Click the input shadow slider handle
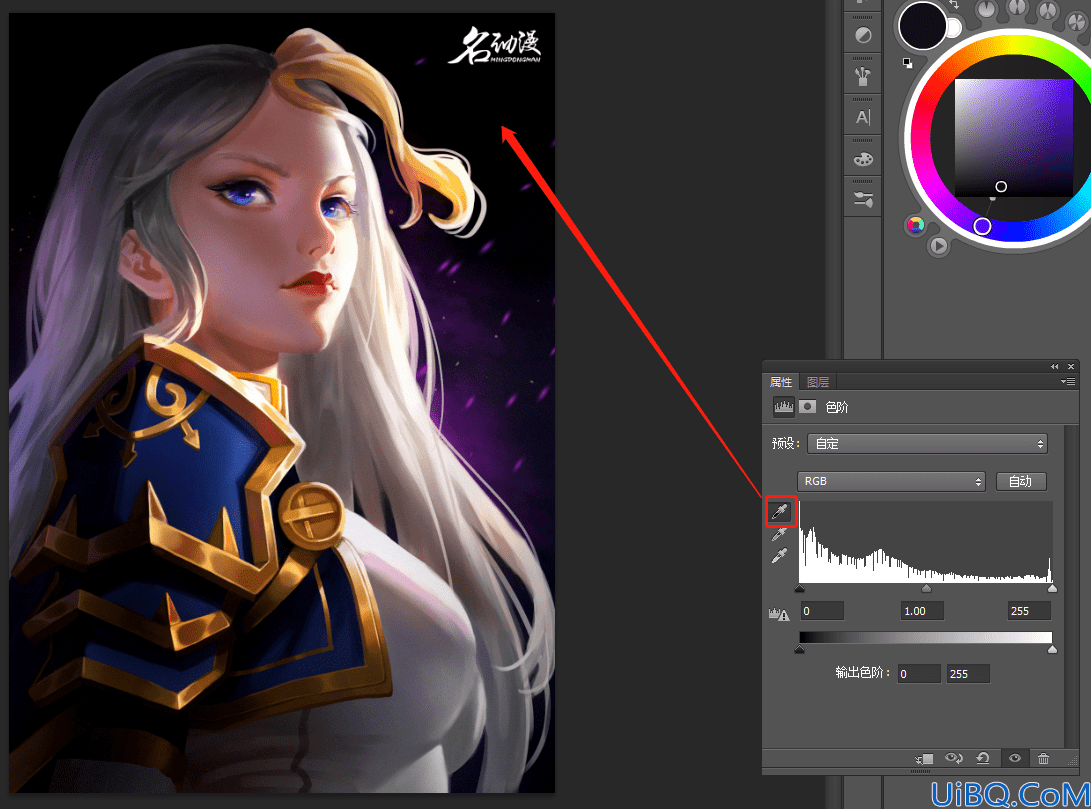The height and width of the screenshot is (809, 1091). (x=799, y=588)
